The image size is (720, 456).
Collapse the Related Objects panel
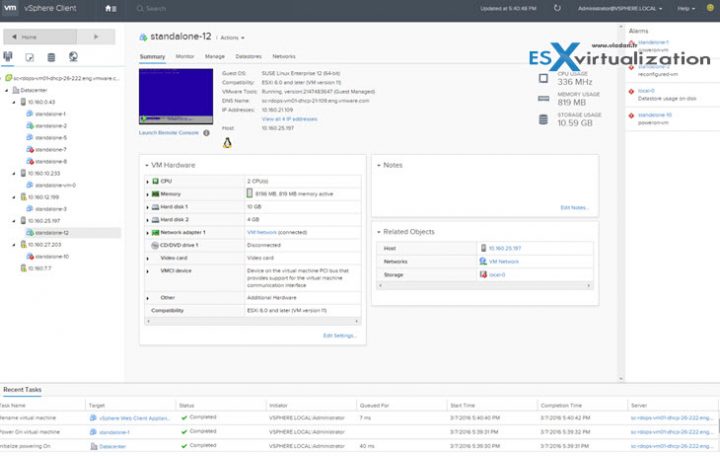pyautogui.click(x=379, y=232)
